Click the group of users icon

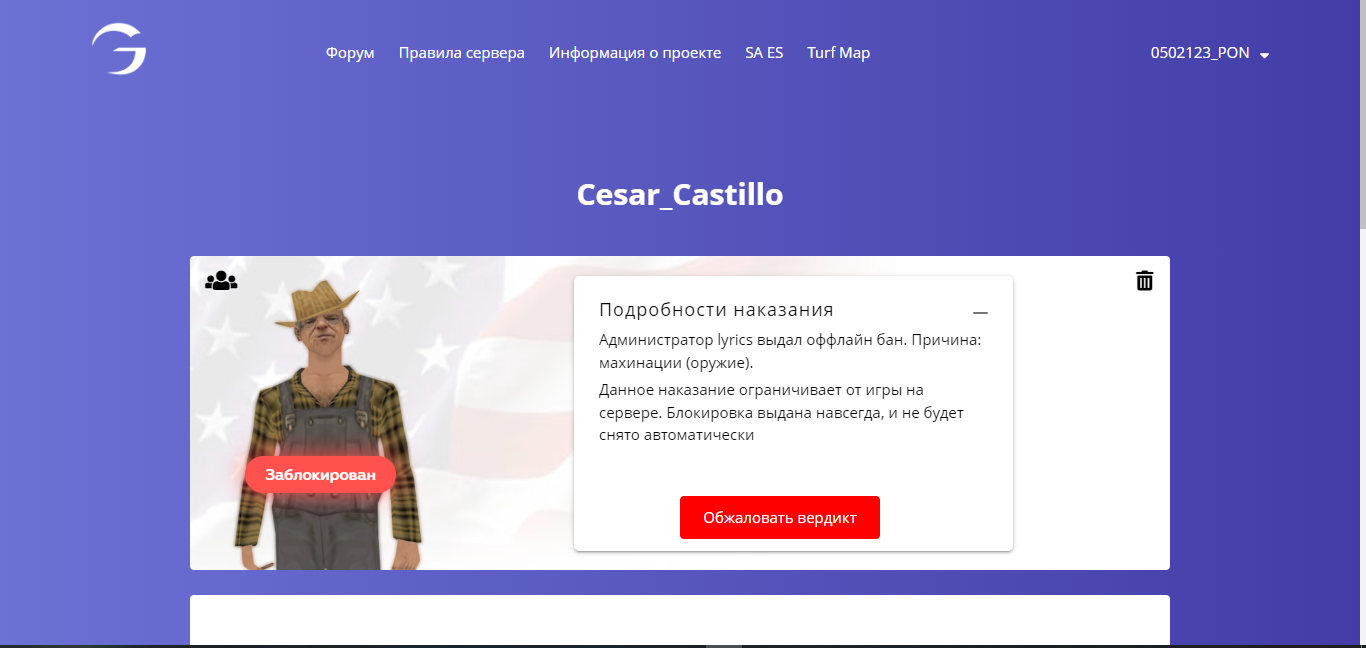click(221, 281)
